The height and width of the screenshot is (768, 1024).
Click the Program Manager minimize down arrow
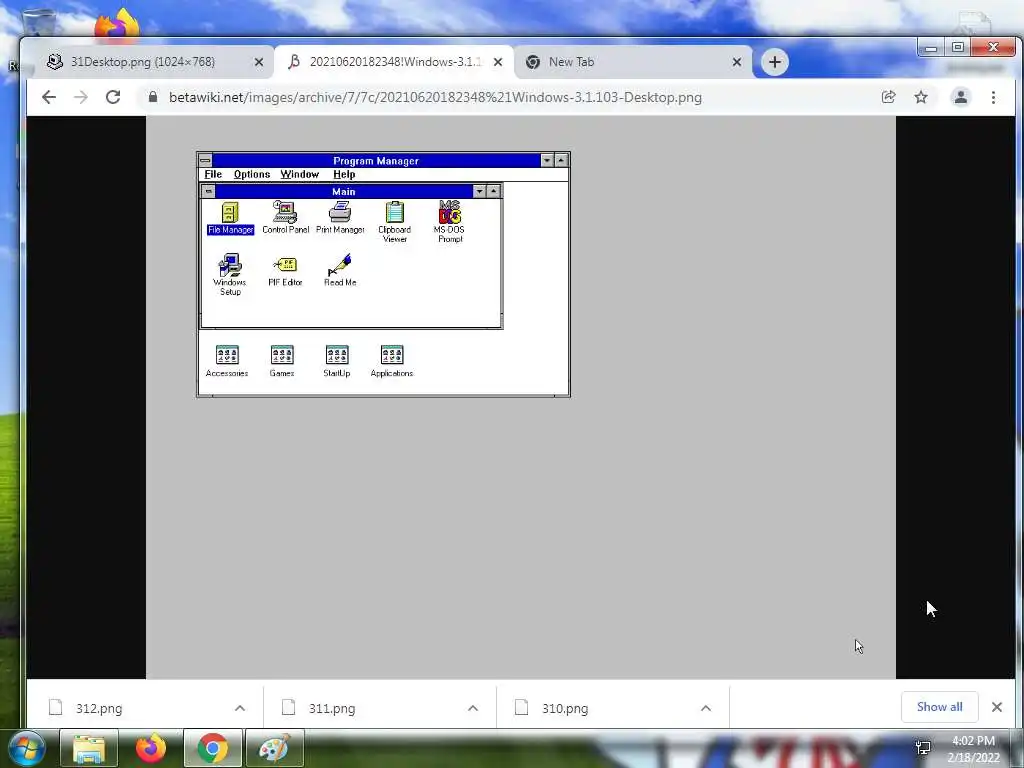[x=547, y=161]
